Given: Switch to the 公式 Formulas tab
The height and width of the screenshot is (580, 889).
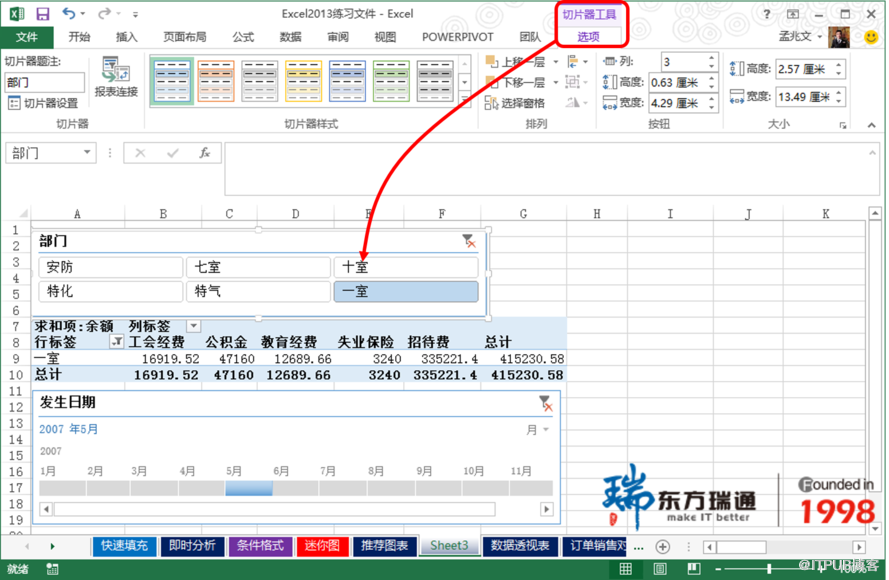Looking at the screenshot, I should click(x=243, y=37).
